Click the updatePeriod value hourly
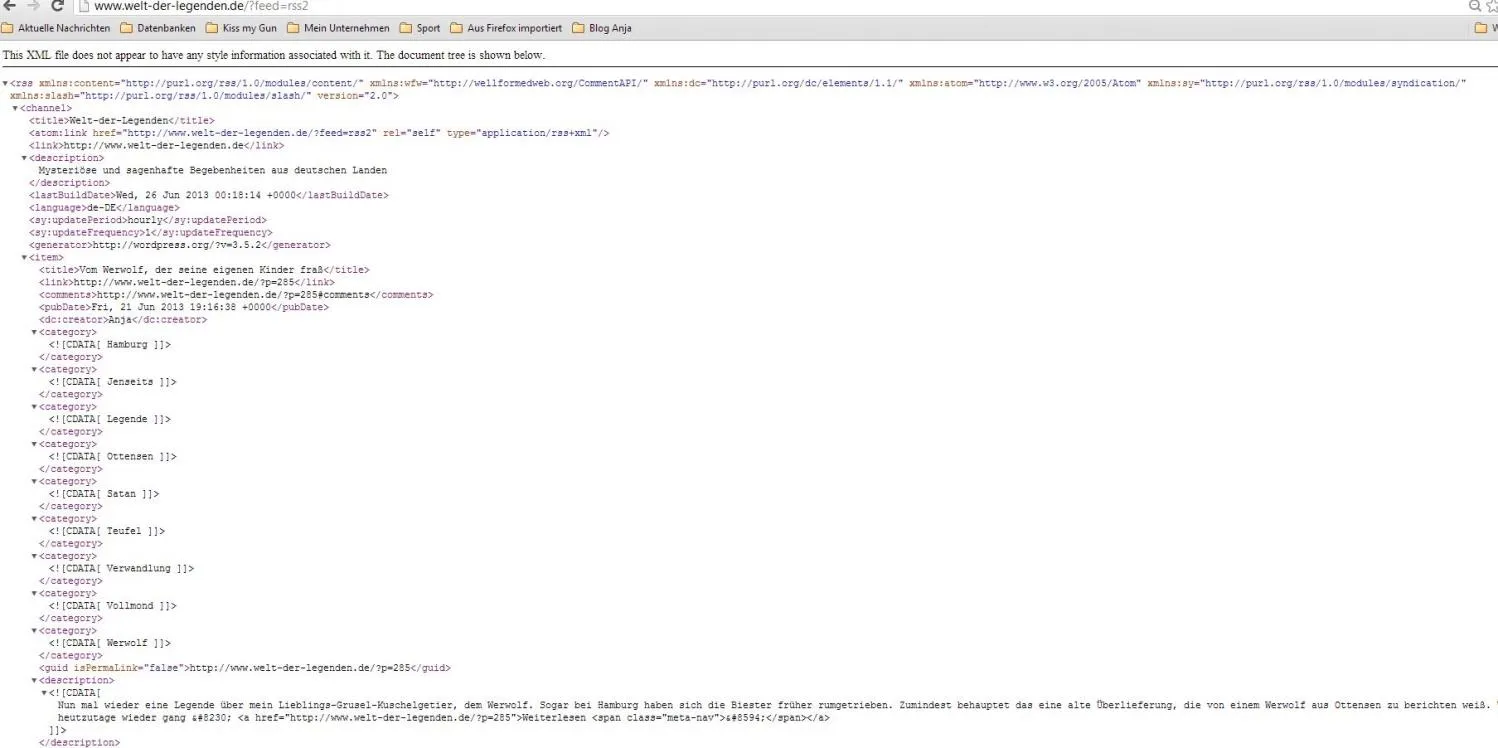The image size is (1498, 748). point(144,220)
